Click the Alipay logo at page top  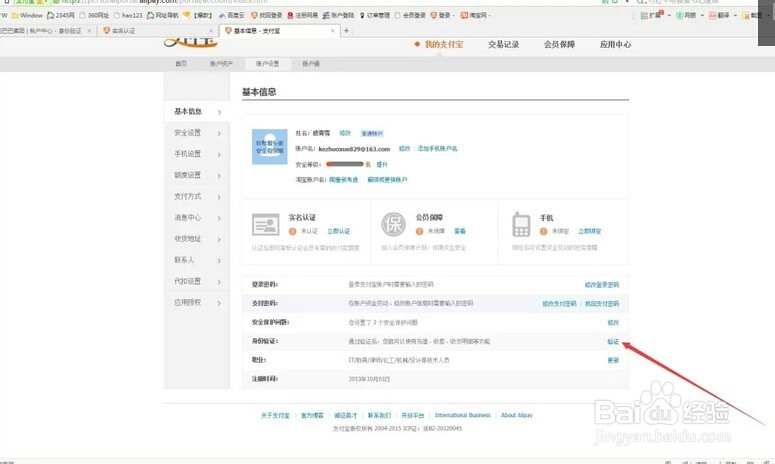point(191,42)
